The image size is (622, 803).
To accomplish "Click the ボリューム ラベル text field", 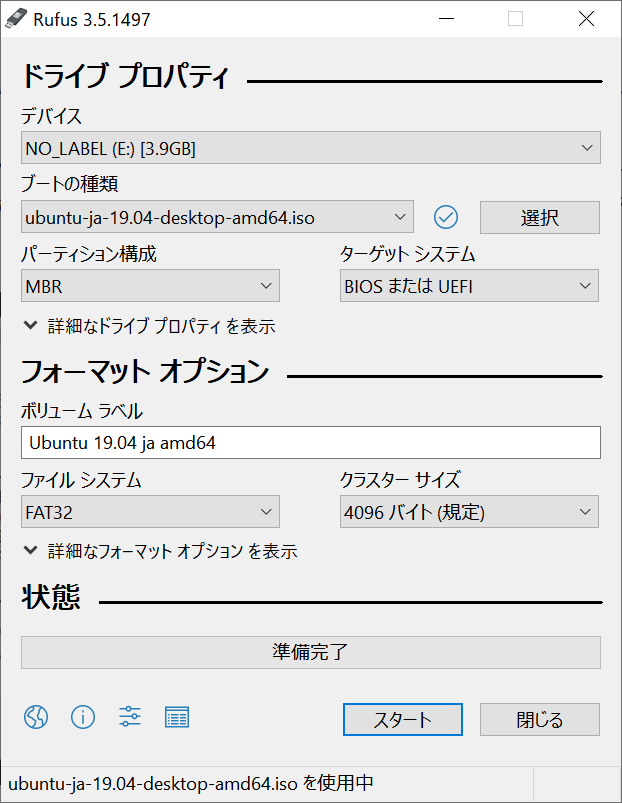I will 311,442.
